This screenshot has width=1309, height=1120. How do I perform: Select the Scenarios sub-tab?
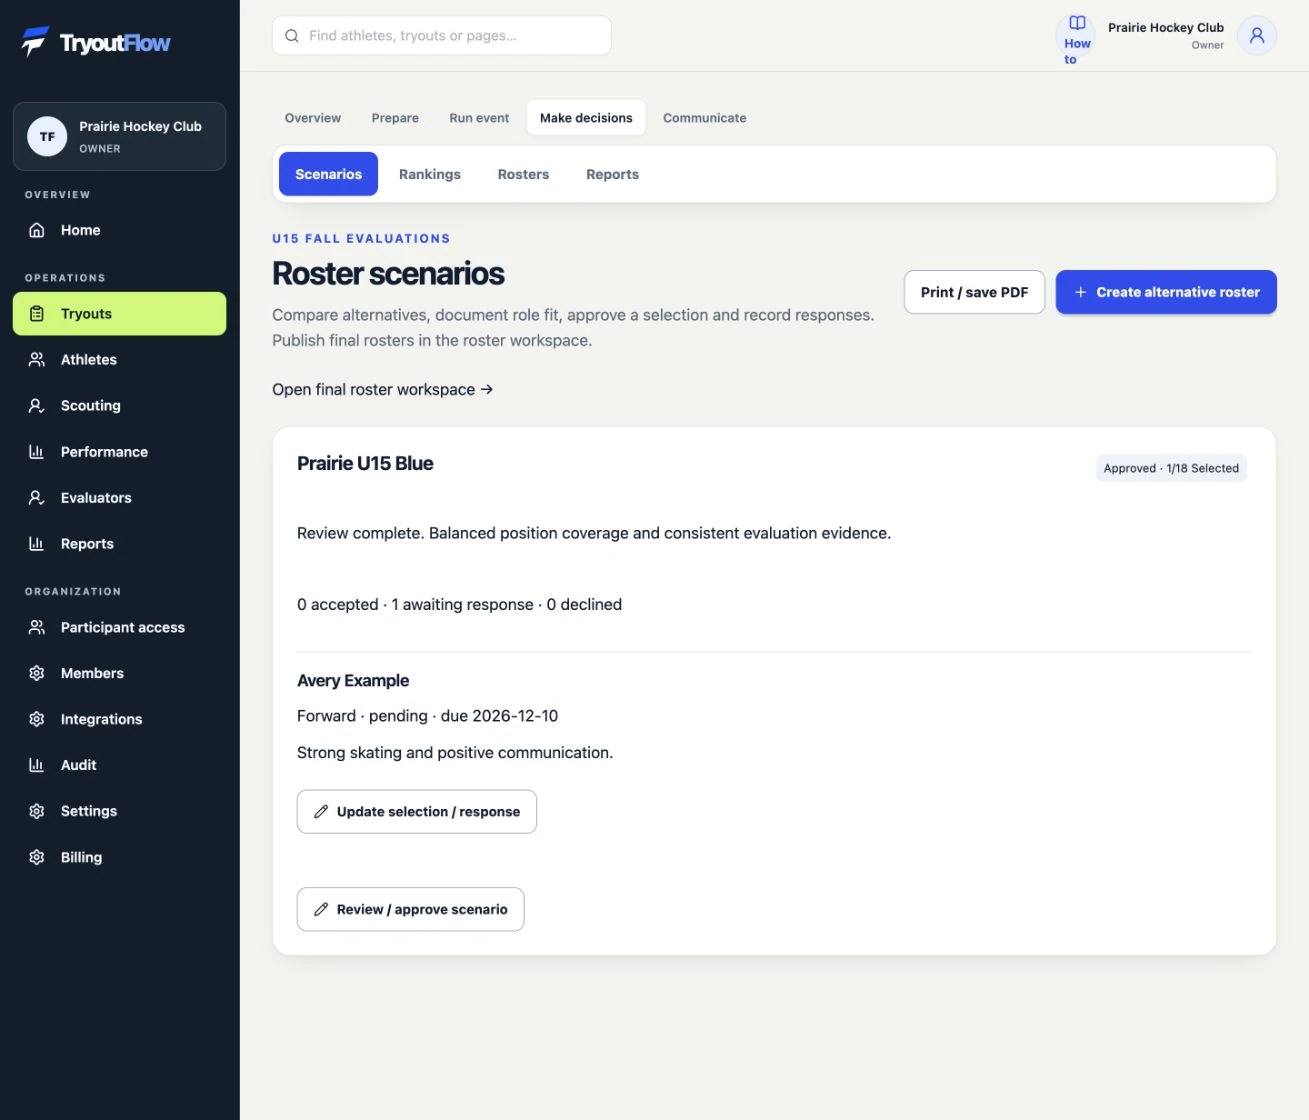pyautogui.click(x=328, y=174)
